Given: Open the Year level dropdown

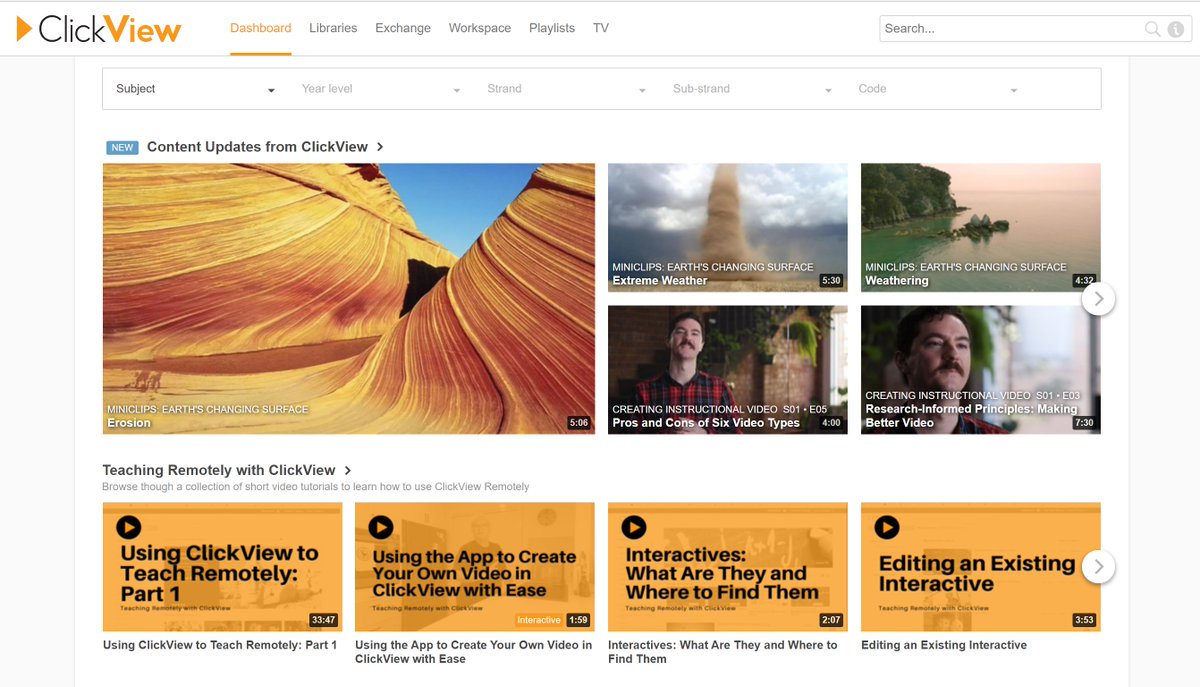Looking at the screenshot, I should pos(381,89).
